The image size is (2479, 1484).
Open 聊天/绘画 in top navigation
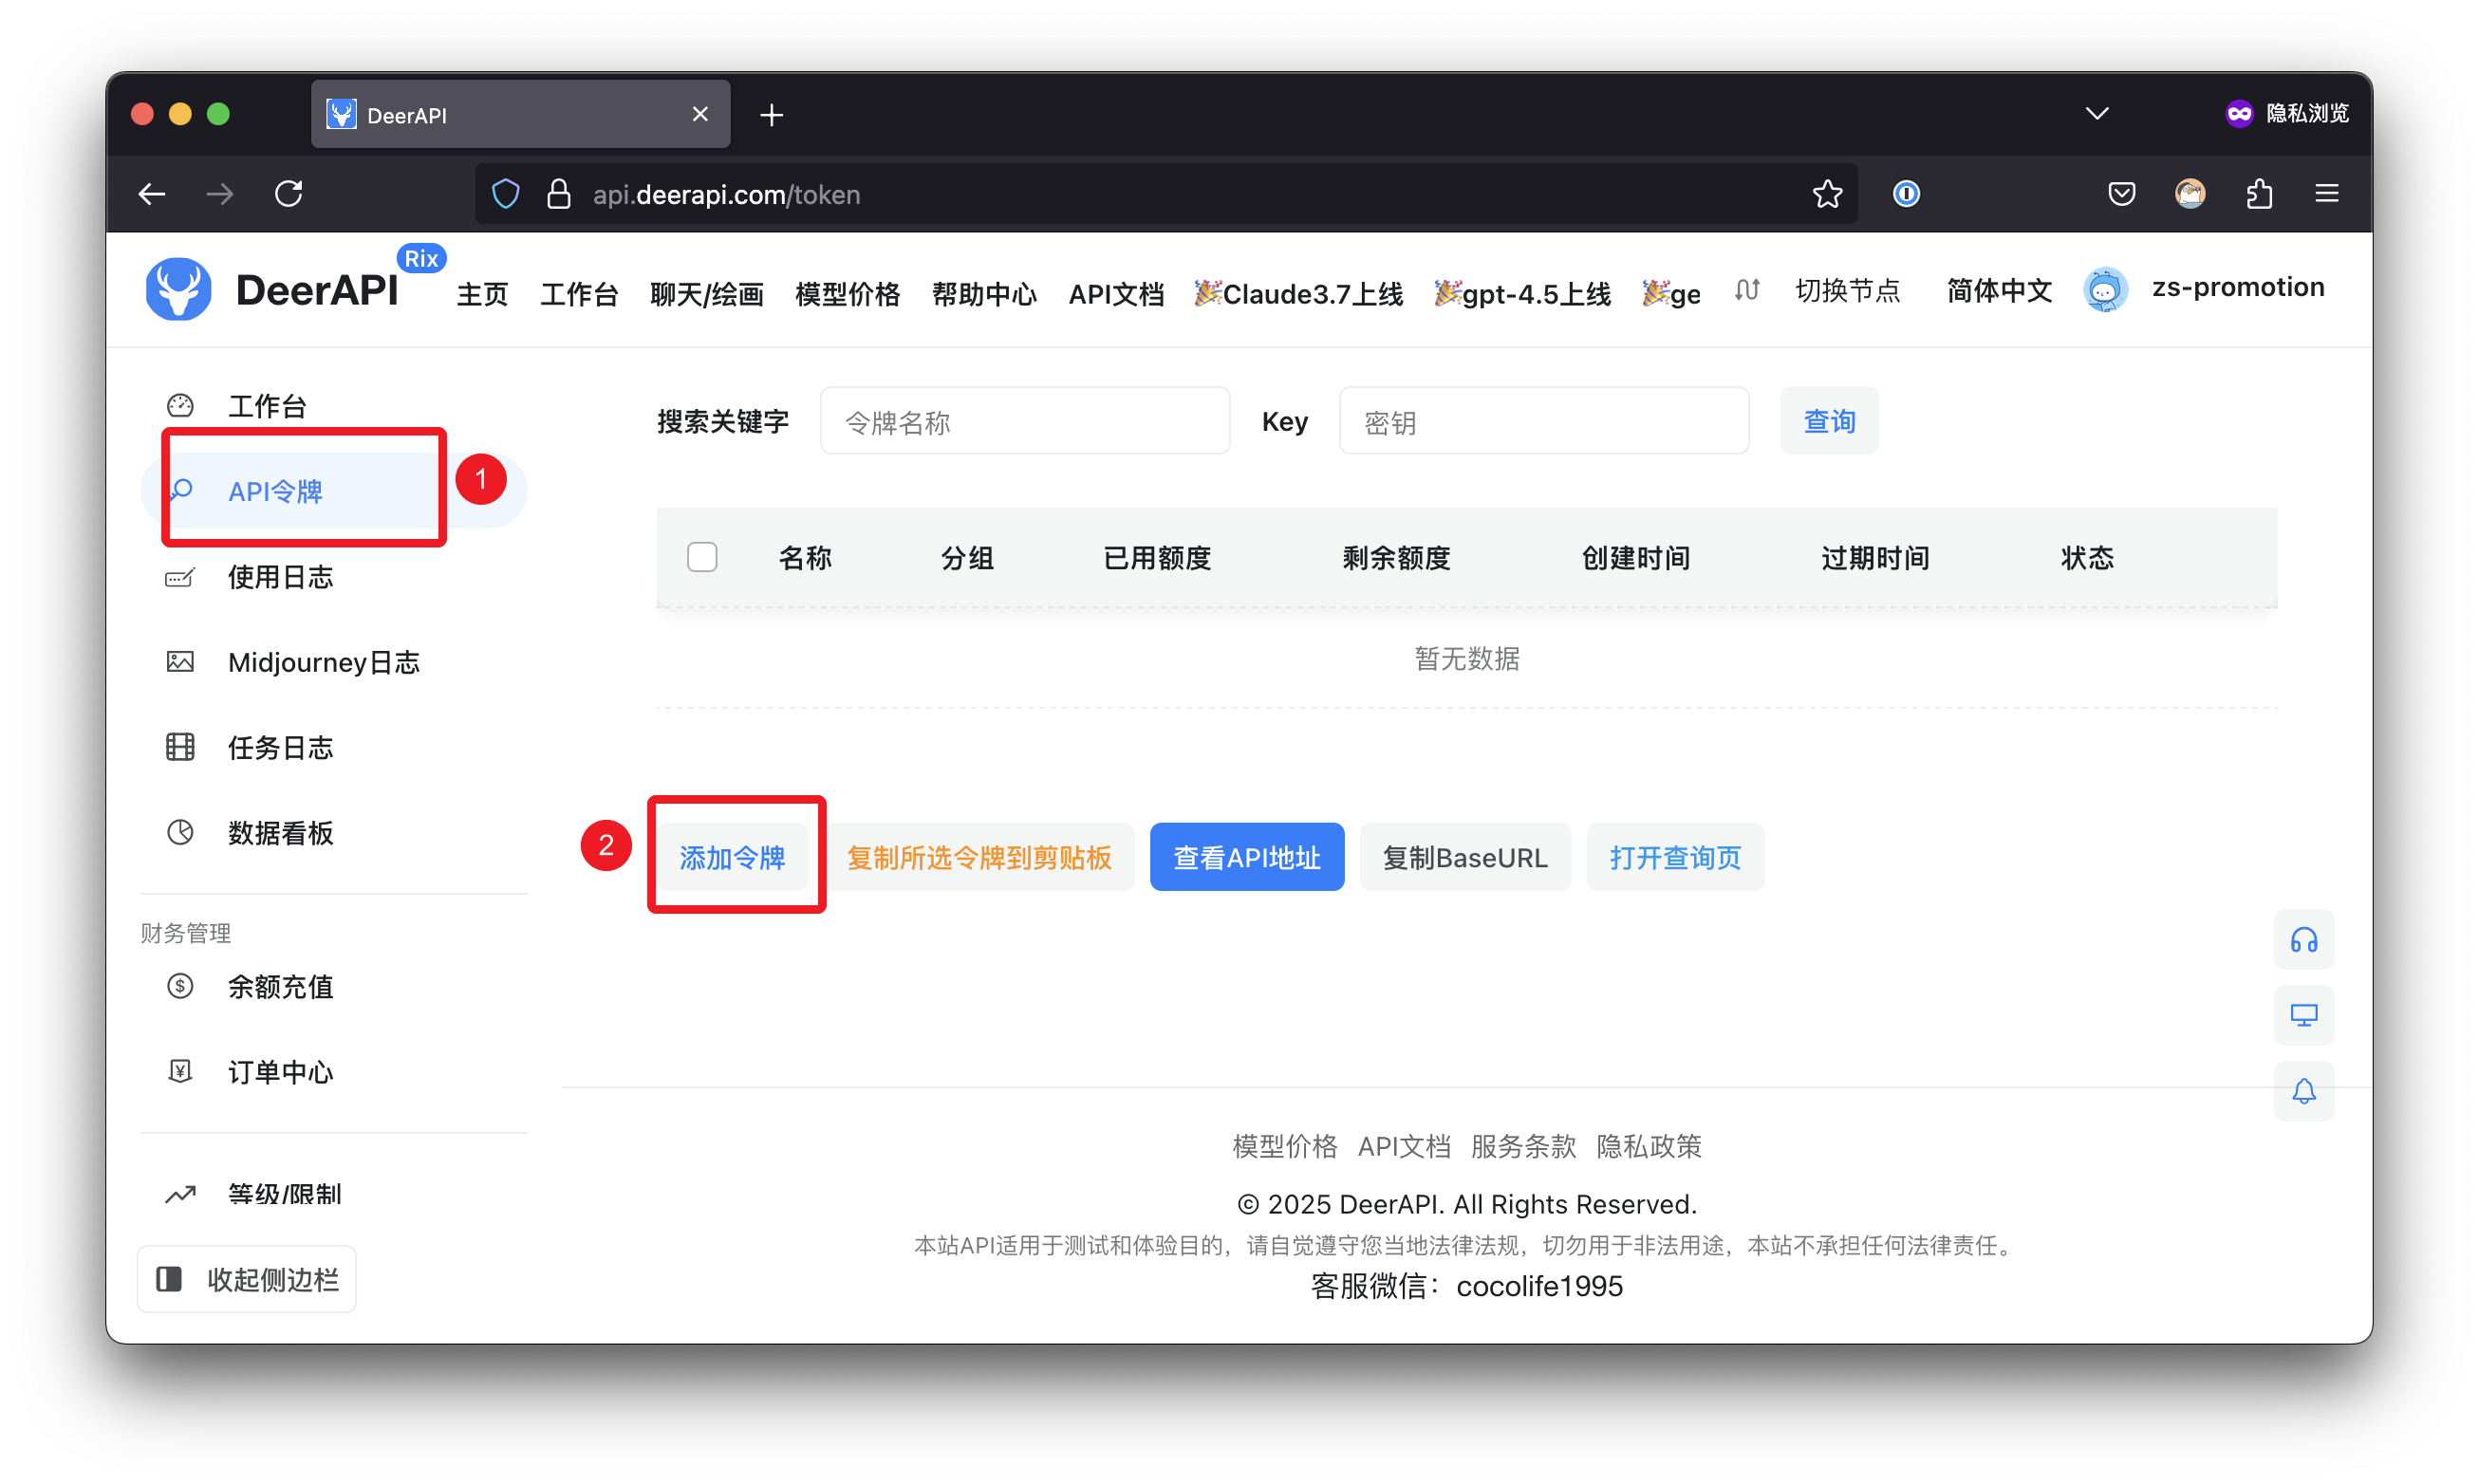pyautogui.click(x=706, y=294)
